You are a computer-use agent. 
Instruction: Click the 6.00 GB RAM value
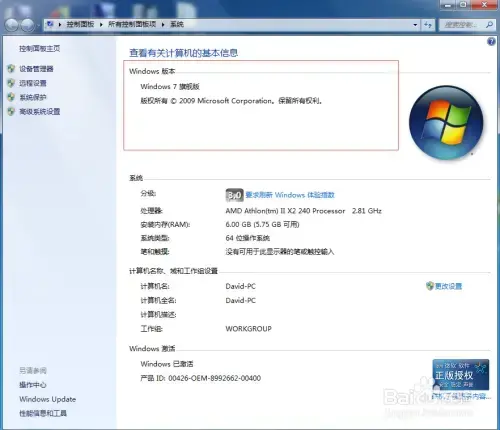(262, 224)
